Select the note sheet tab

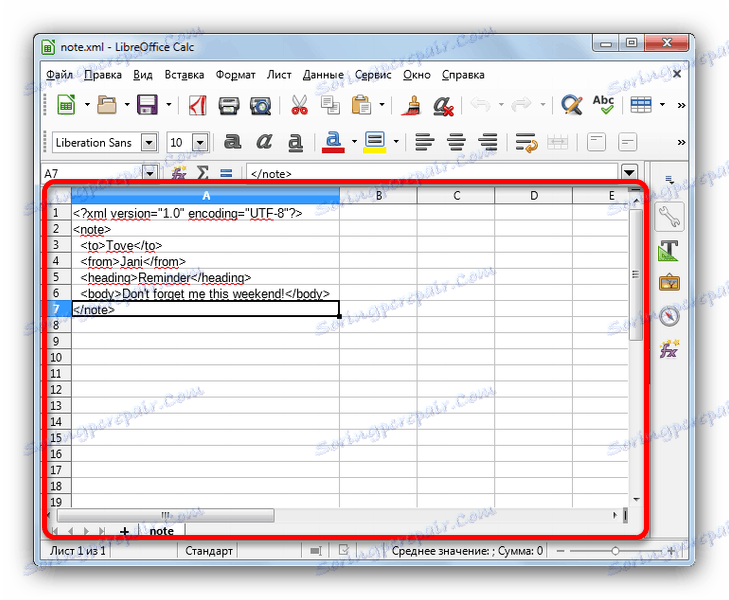point(161,531)
